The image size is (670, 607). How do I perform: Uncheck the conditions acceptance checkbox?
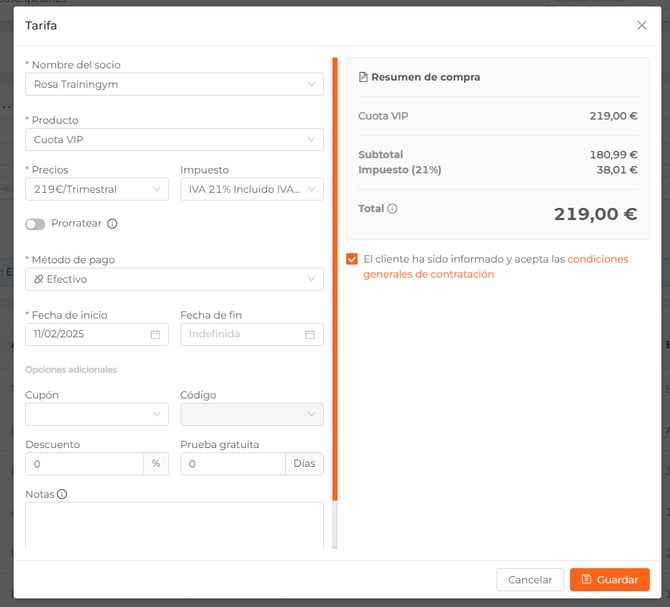(x=352, y=259)
